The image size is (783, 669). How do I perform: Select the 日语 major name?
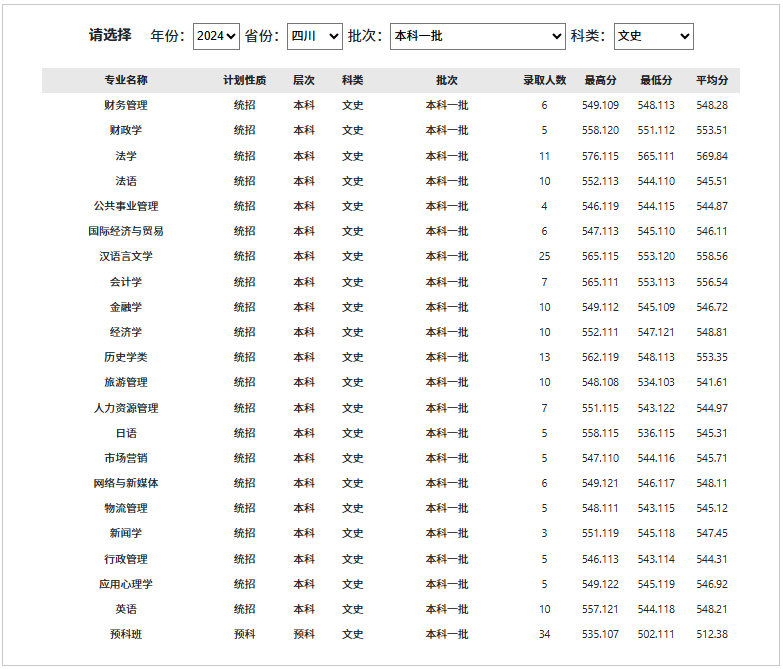(x=126, y=433)
